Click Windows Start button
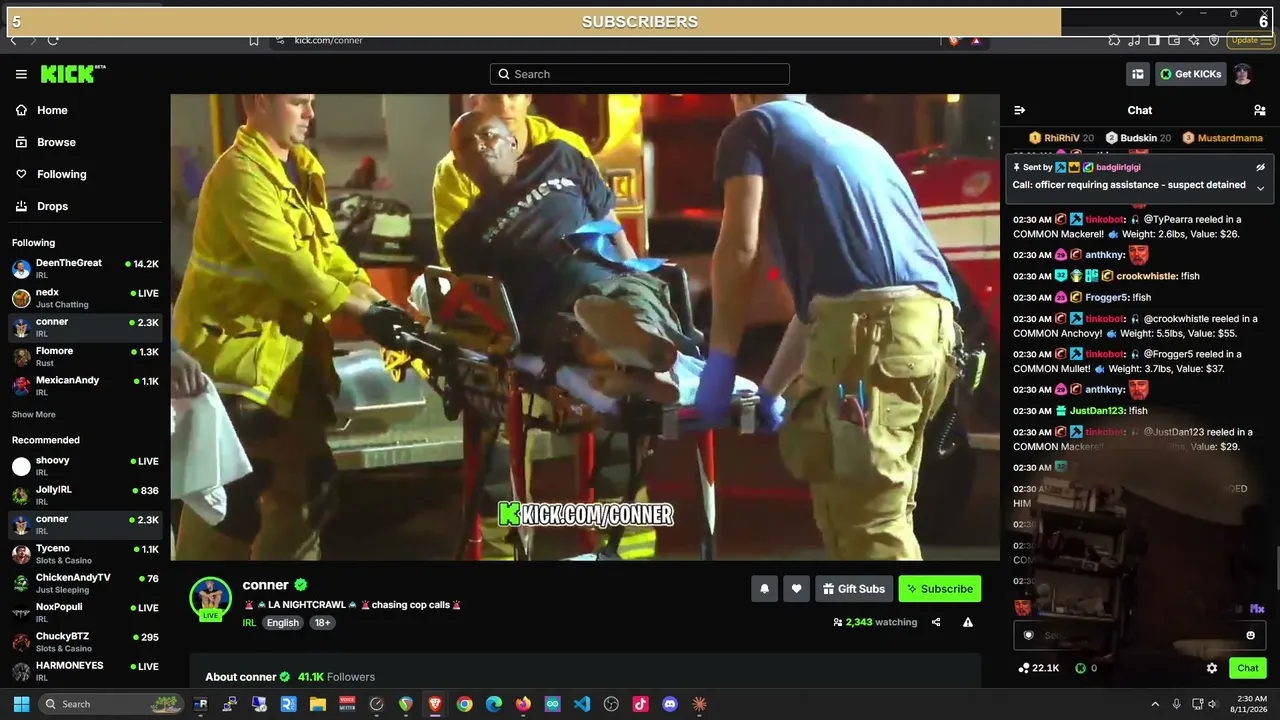The image size is (1280, 720). (x=21, y=704)
